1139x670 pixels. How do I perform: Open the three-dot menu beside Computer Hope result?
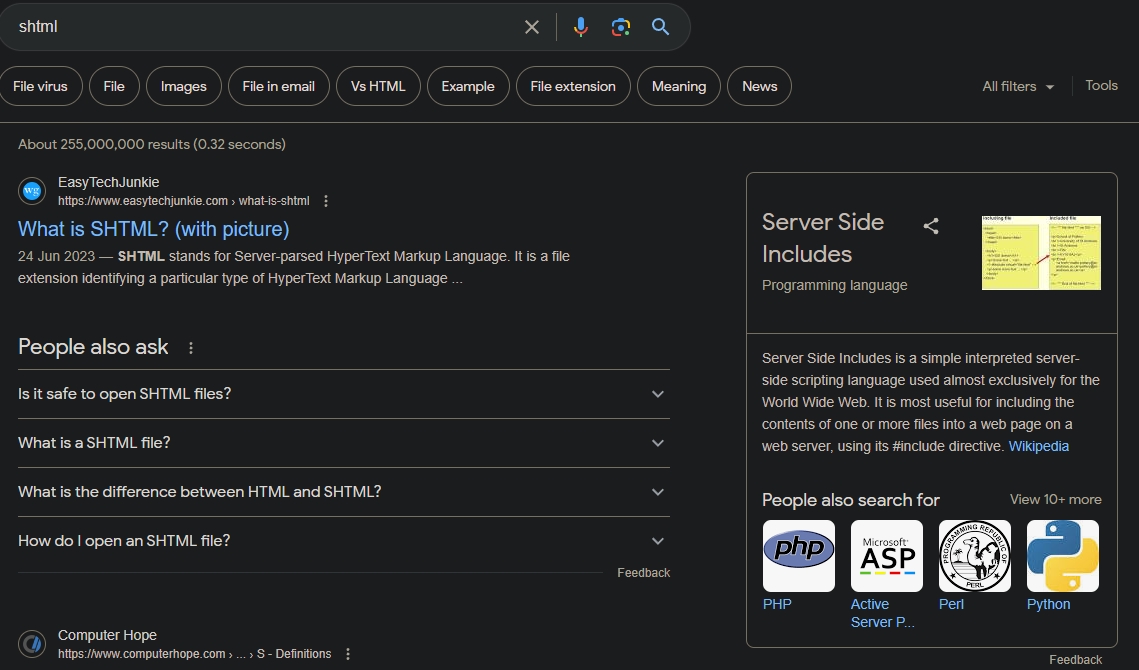pos(348,654)
